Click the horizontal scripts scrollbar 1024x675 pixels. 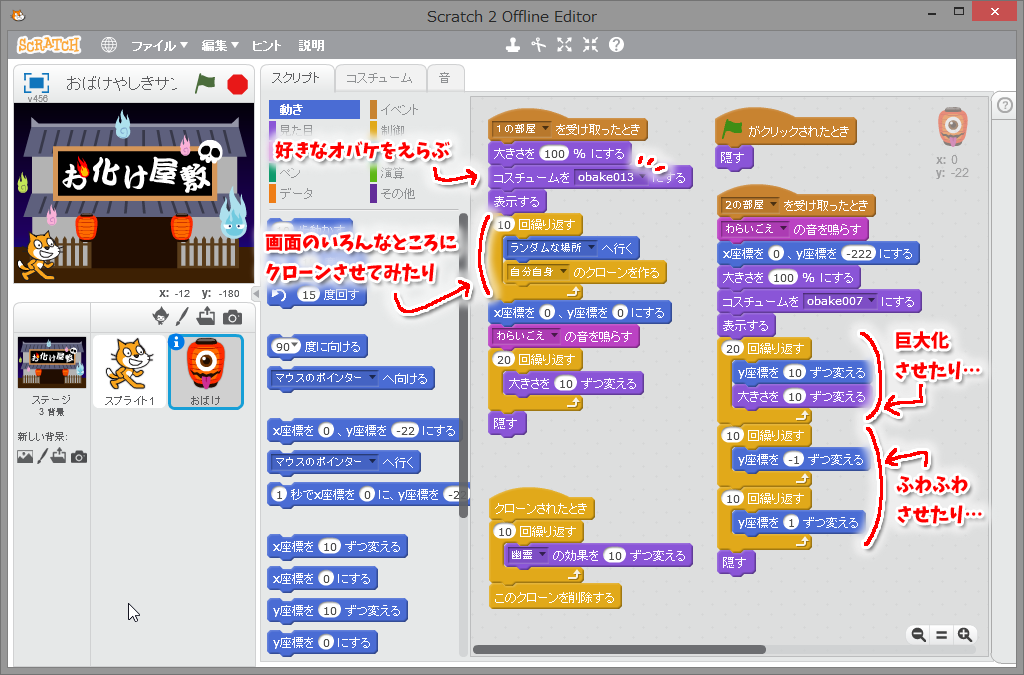pos(618,650)
